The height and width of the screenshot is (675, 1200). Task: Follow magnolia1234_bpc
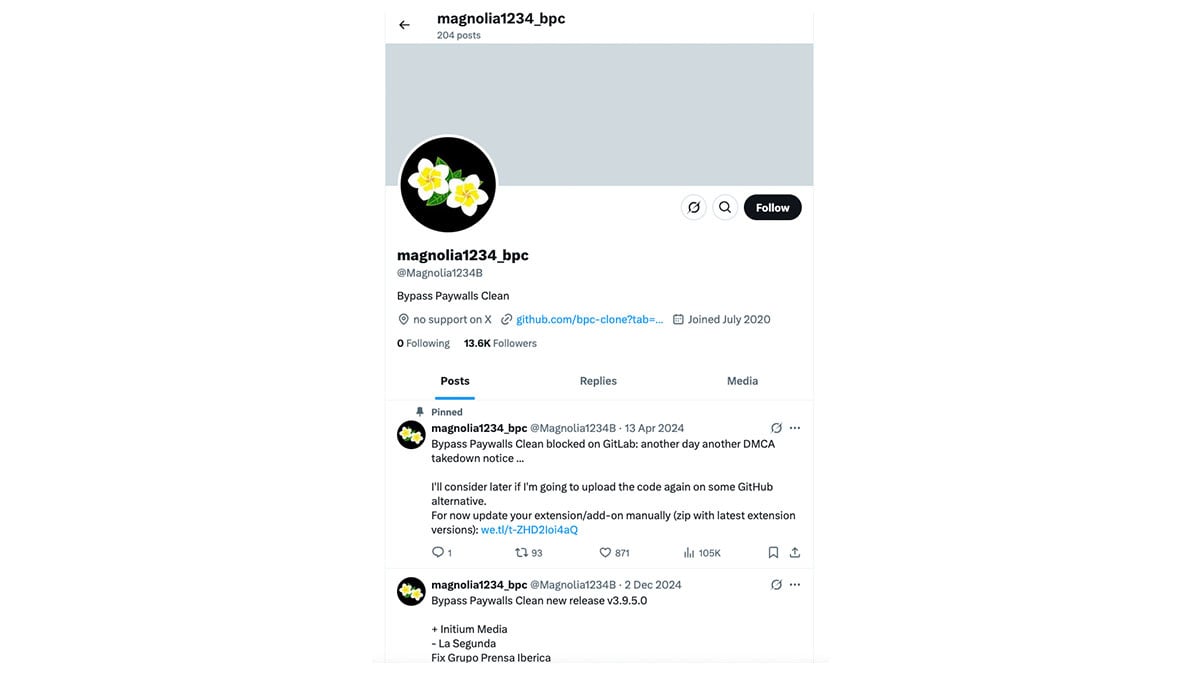773,207
